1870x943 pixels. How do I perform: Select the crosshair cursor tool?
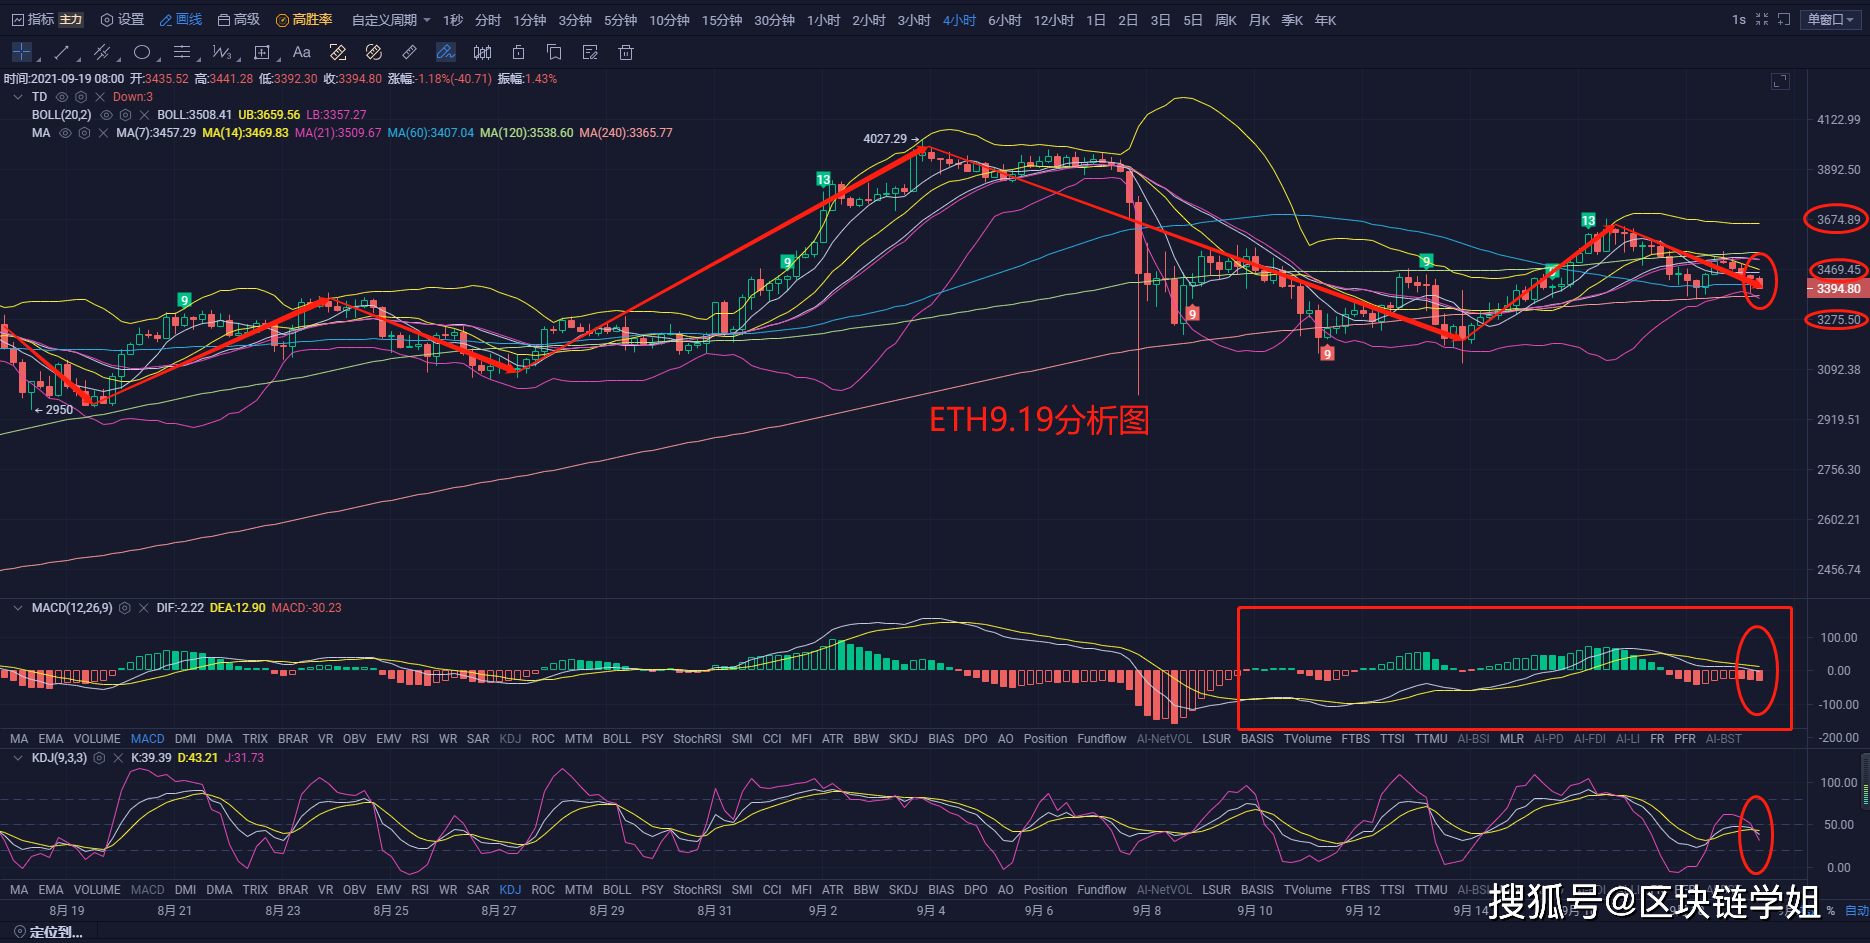(x=22, y=52)
